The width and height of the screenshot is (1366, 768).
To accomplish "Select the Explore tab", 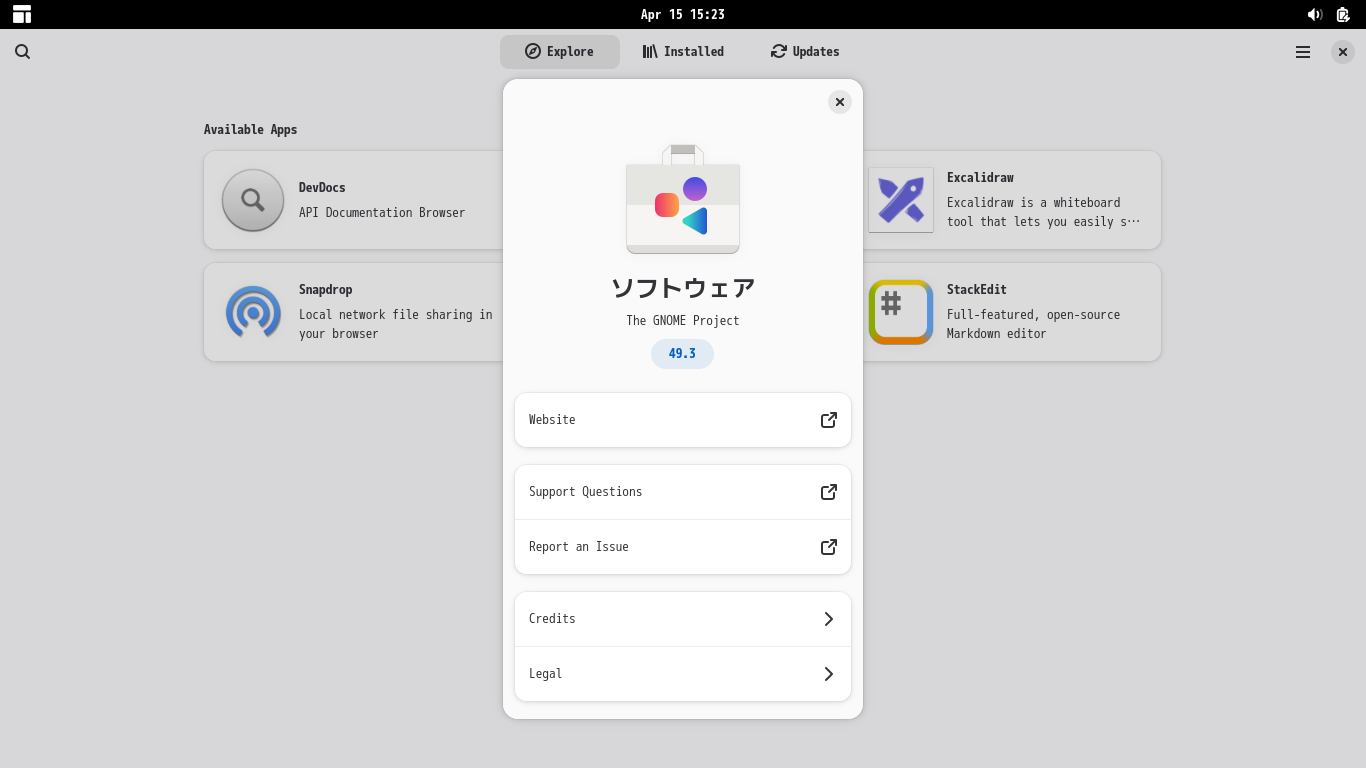I will [x=560, y=51].
